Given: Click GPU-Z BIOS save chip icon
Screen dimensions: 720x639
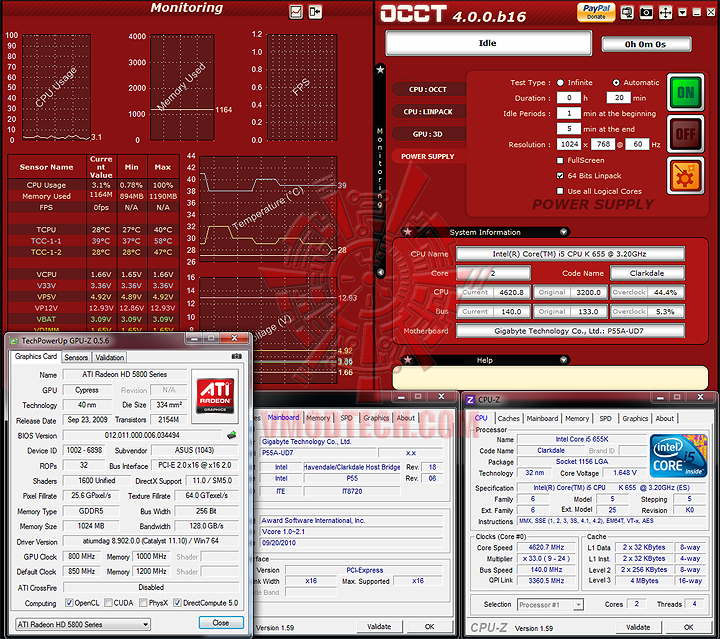Looking at the screenshot, I should 232,435.
